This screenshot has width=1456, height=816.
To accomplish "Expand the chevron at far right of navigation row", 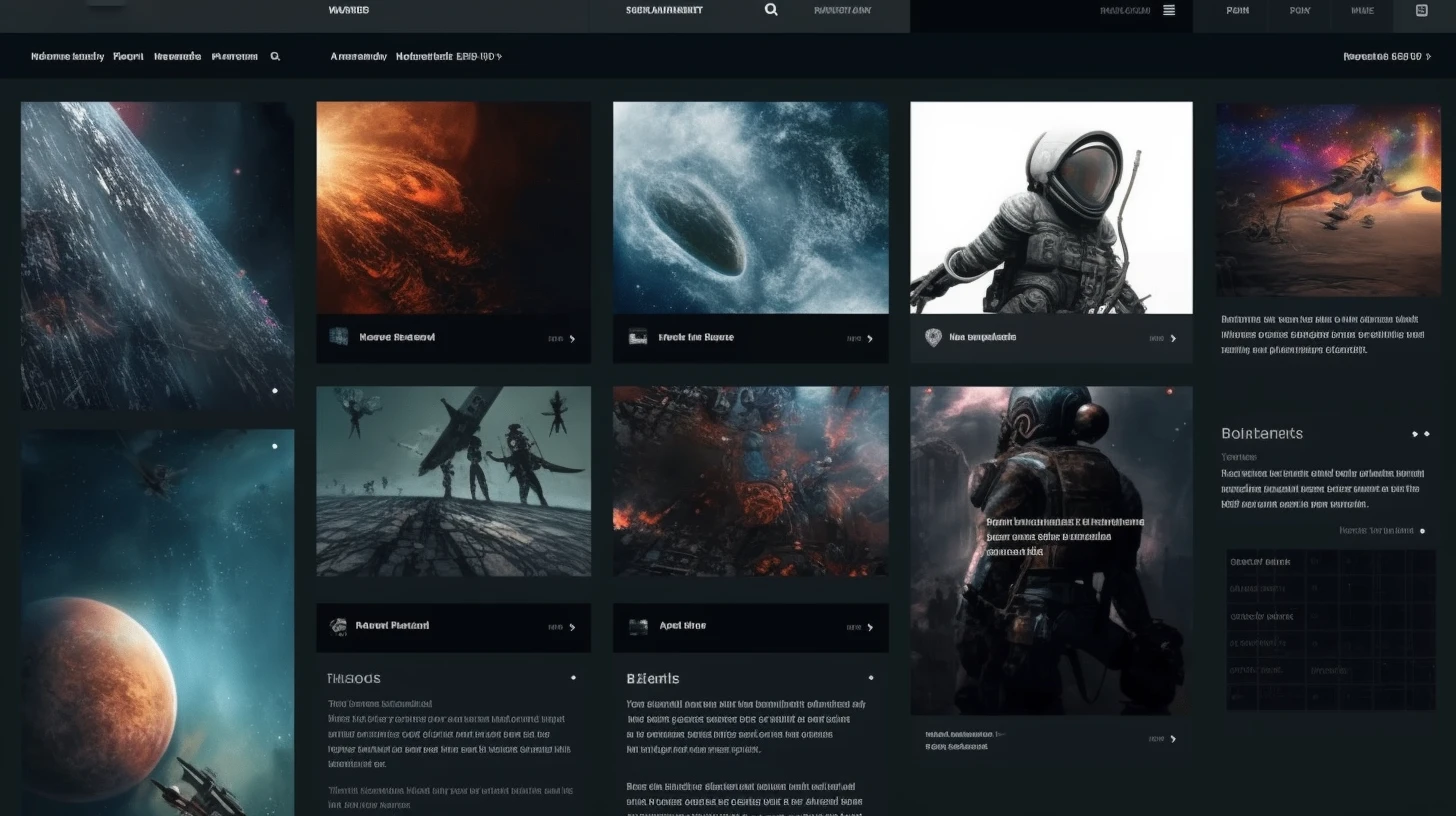I will pos(1426,57).
